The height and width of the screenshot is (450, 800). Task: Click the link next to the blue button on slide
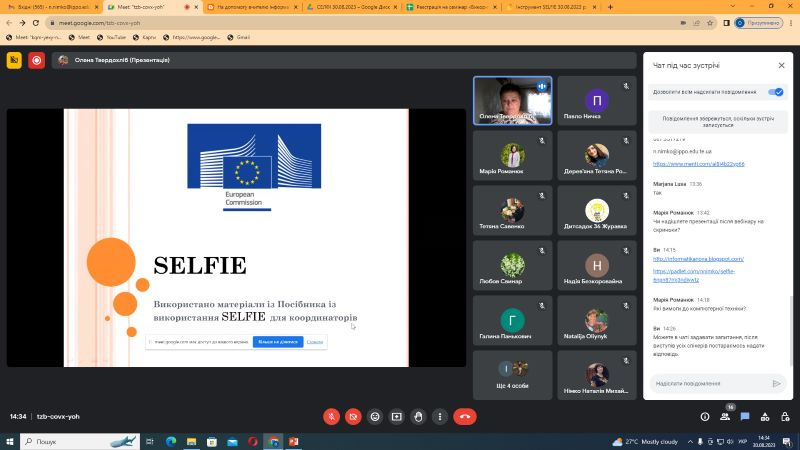[x=315, y=342]
